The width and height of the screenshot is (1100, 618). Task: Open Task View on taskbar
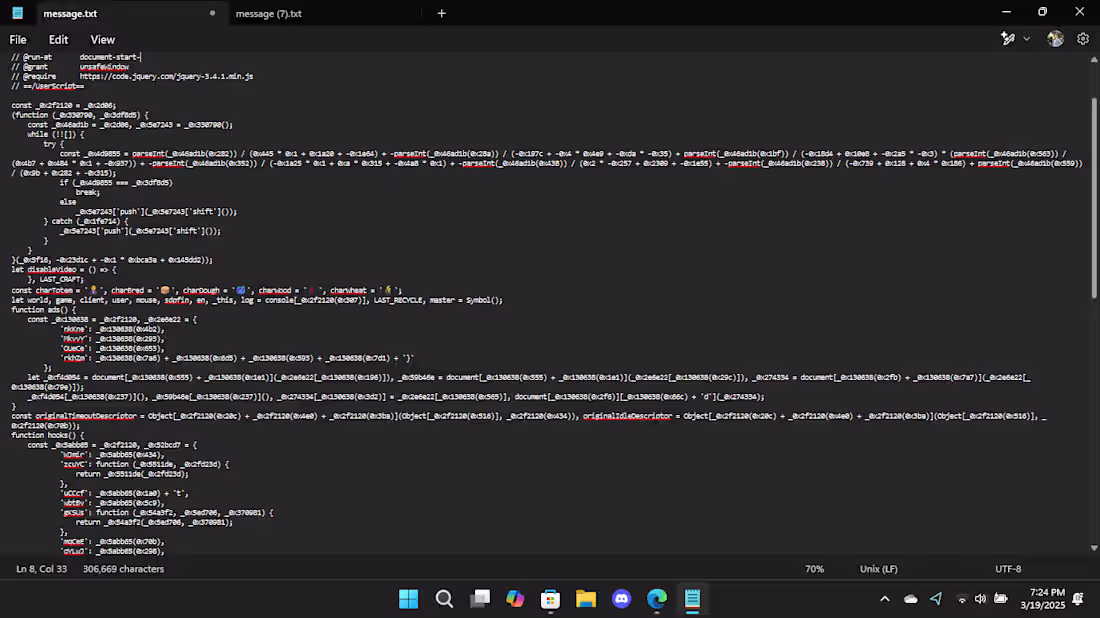[480, 599]
